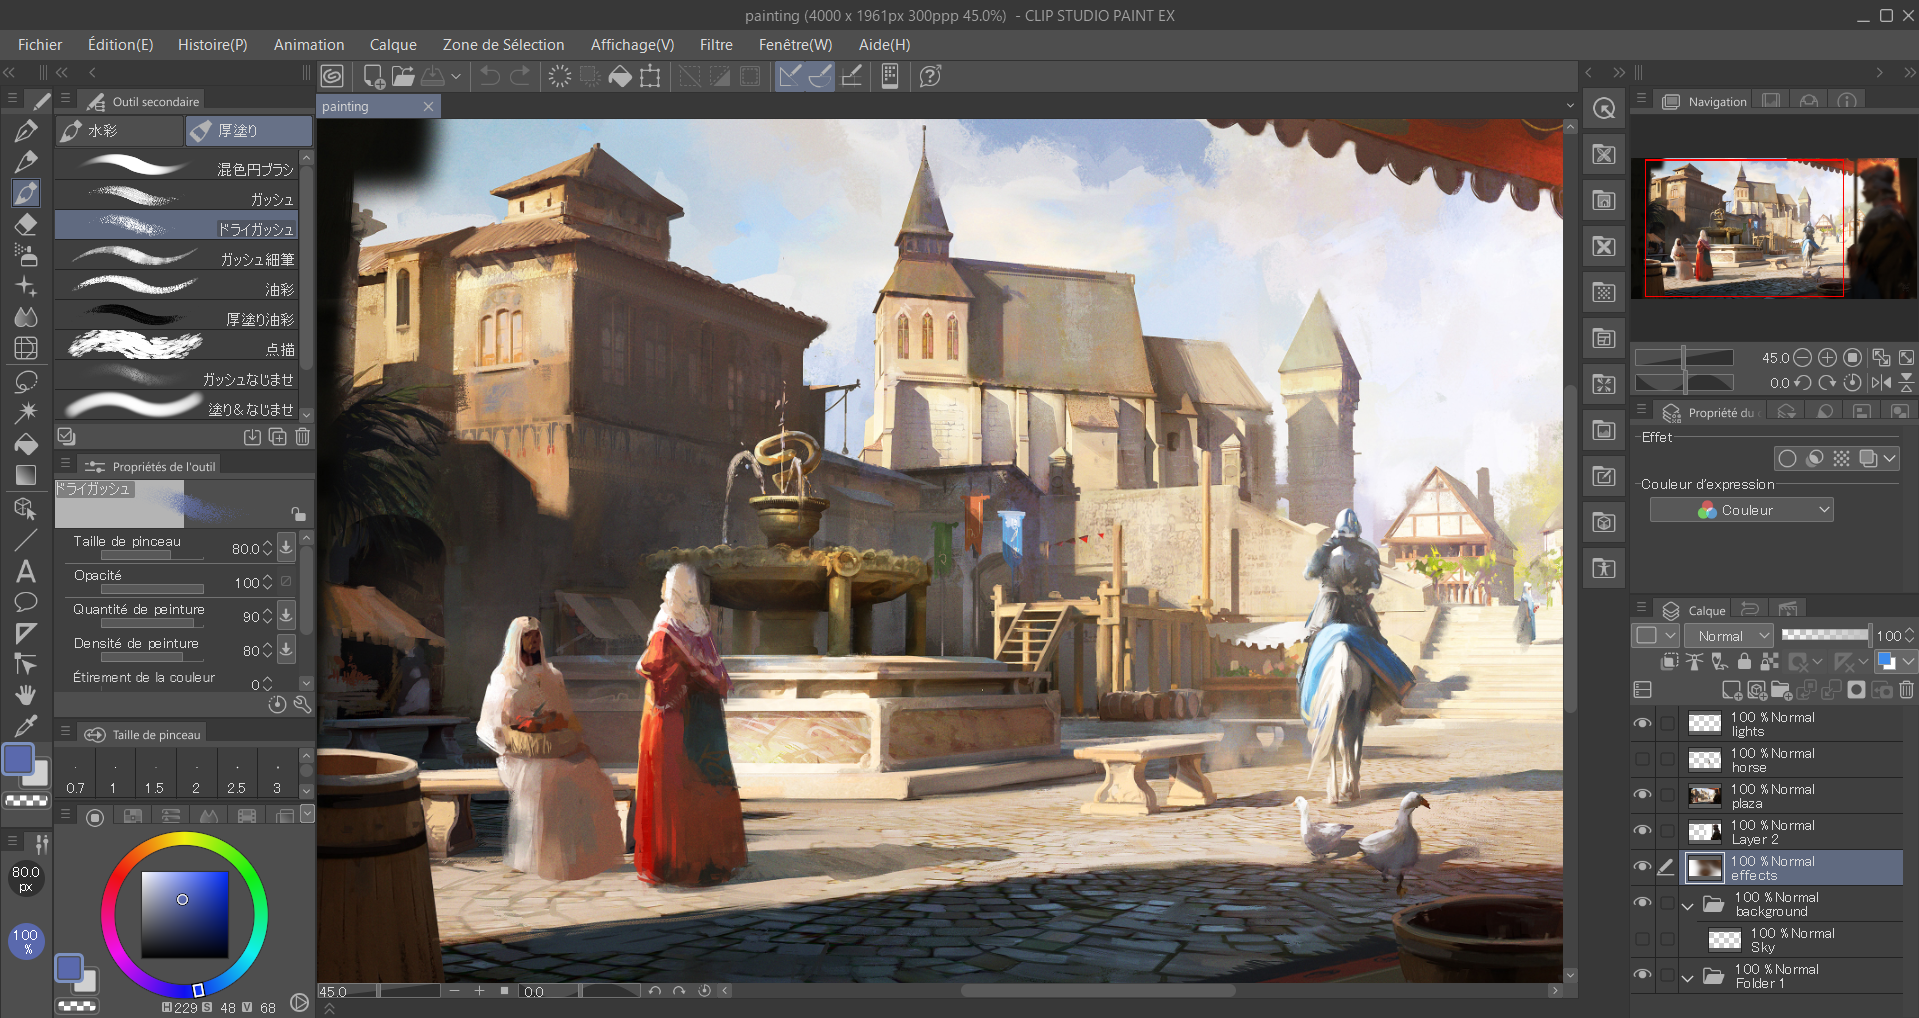Viewport: 1919px width, 1018px height.
Task: Collapse the background folder
Action: 1688,905
